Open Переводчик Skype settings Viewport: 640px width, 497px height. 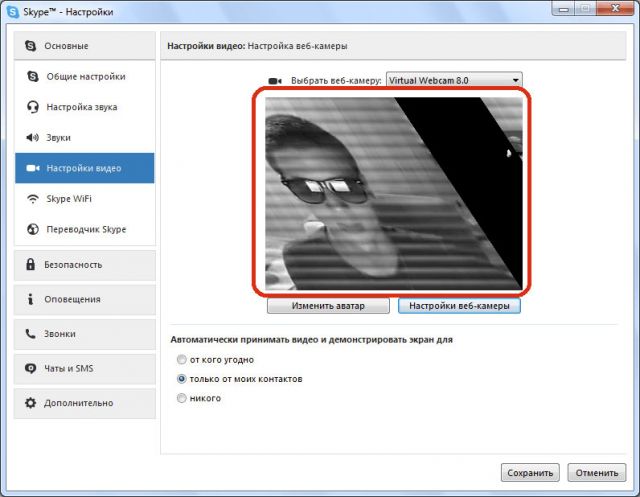(85, 229)
